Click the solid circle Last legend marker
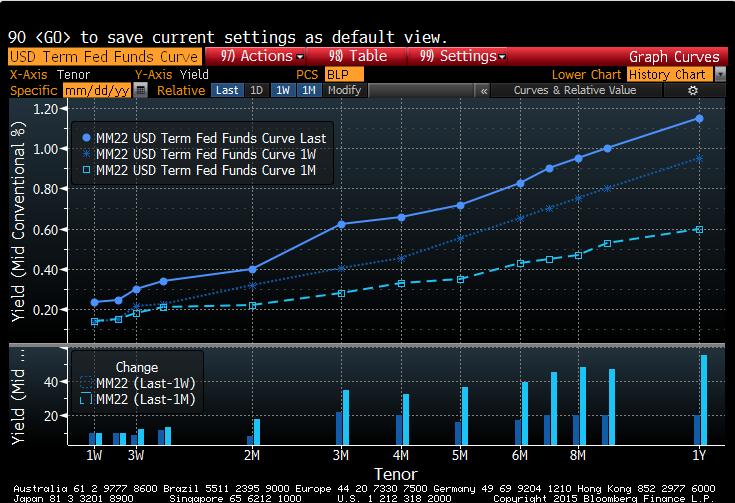The height and width of the screenshot is (503, 735). pyautogui.click(x=86, y=138)
